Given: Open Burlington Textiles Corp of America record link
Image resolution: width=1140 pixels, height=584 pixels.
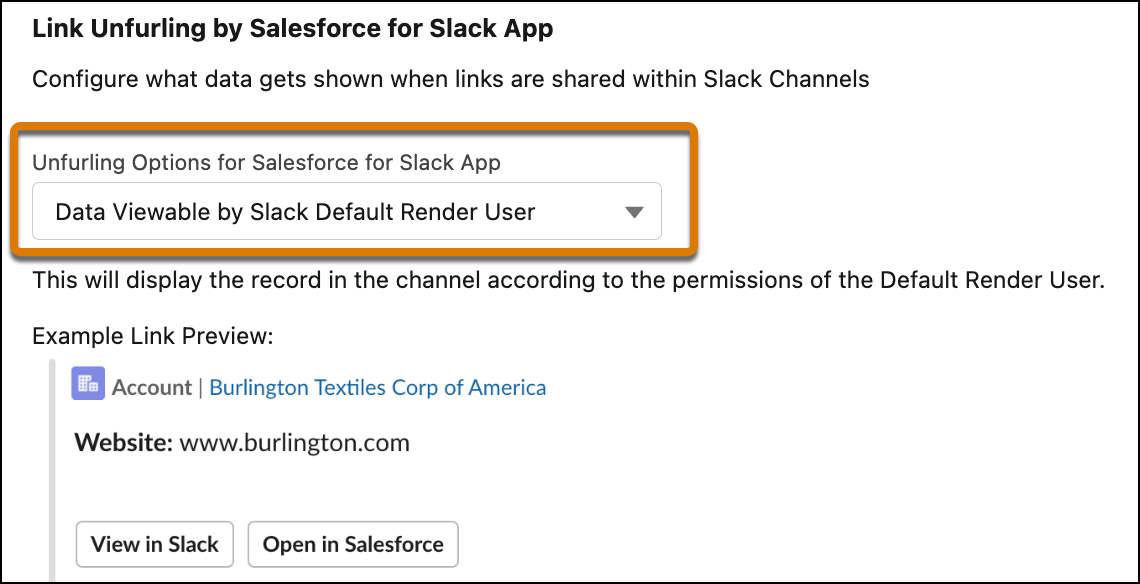Looking at the screenshot, I should point(378,387).
